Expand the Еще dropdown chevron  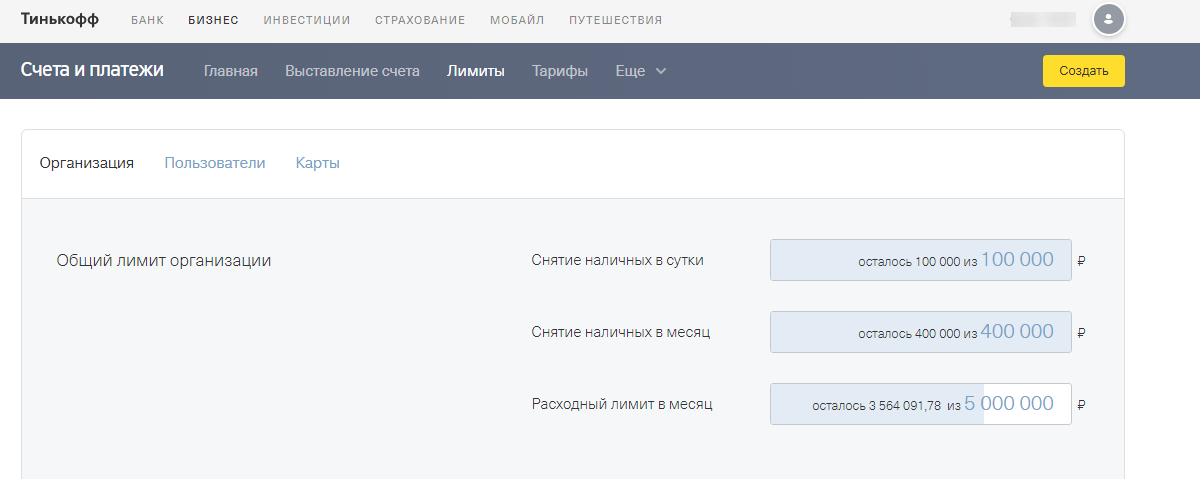[660, 71]
